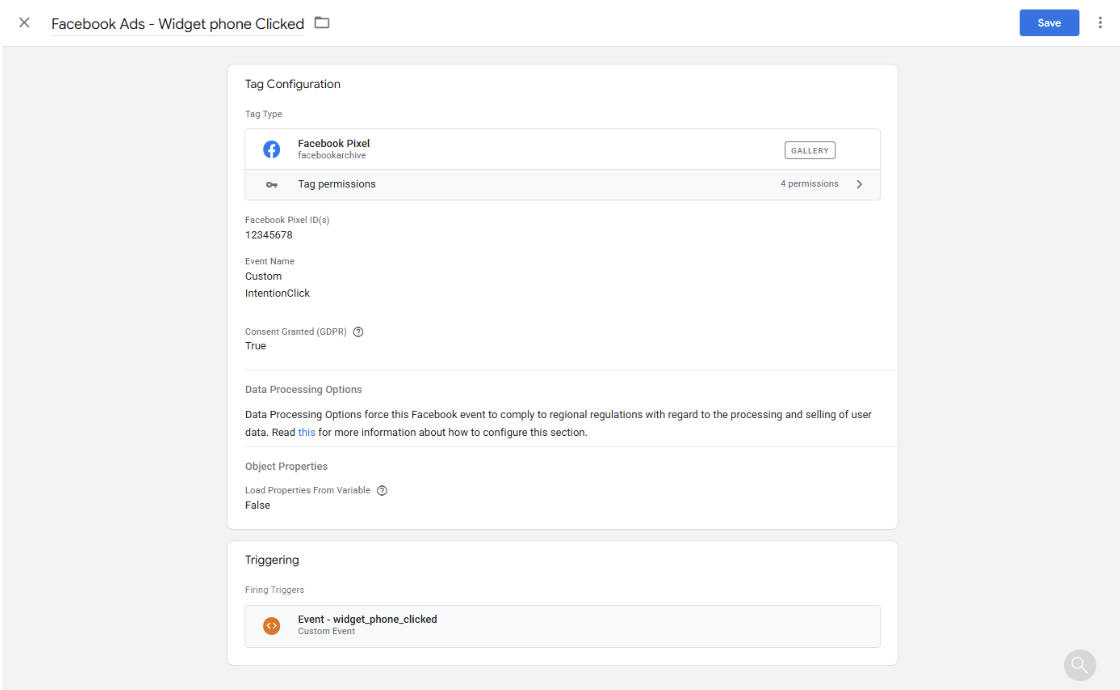
Task: Click the facebookarchive author text
Action: pyautogui.click(x=331, y=155)
